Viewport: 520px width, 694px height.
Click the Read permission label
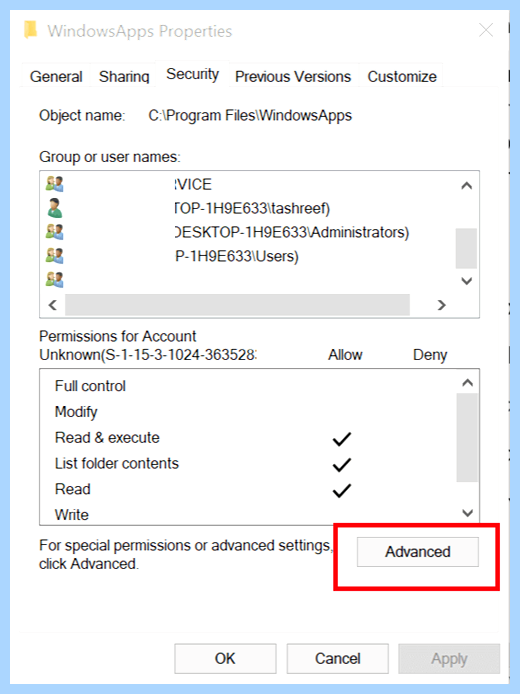tap(73, 489)
